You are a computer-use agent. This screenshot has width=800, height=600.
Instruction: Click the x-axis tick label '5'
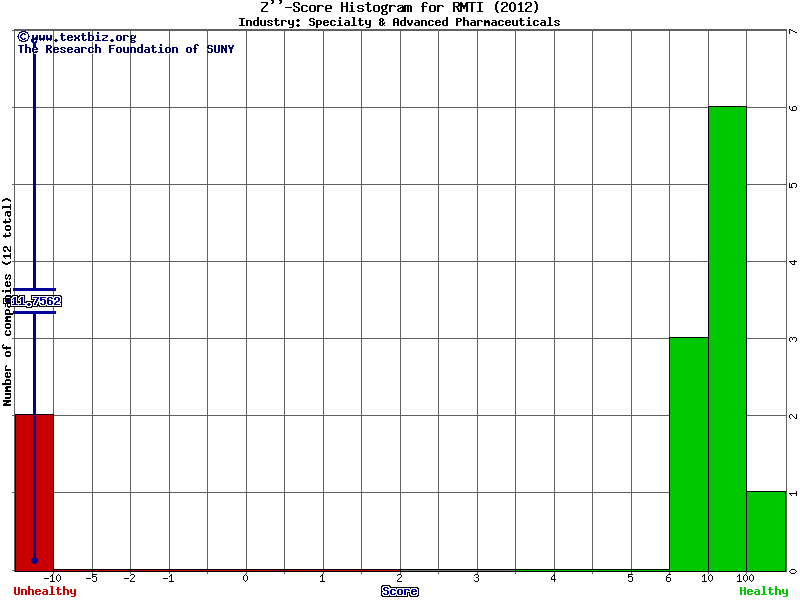click(631, 578)
